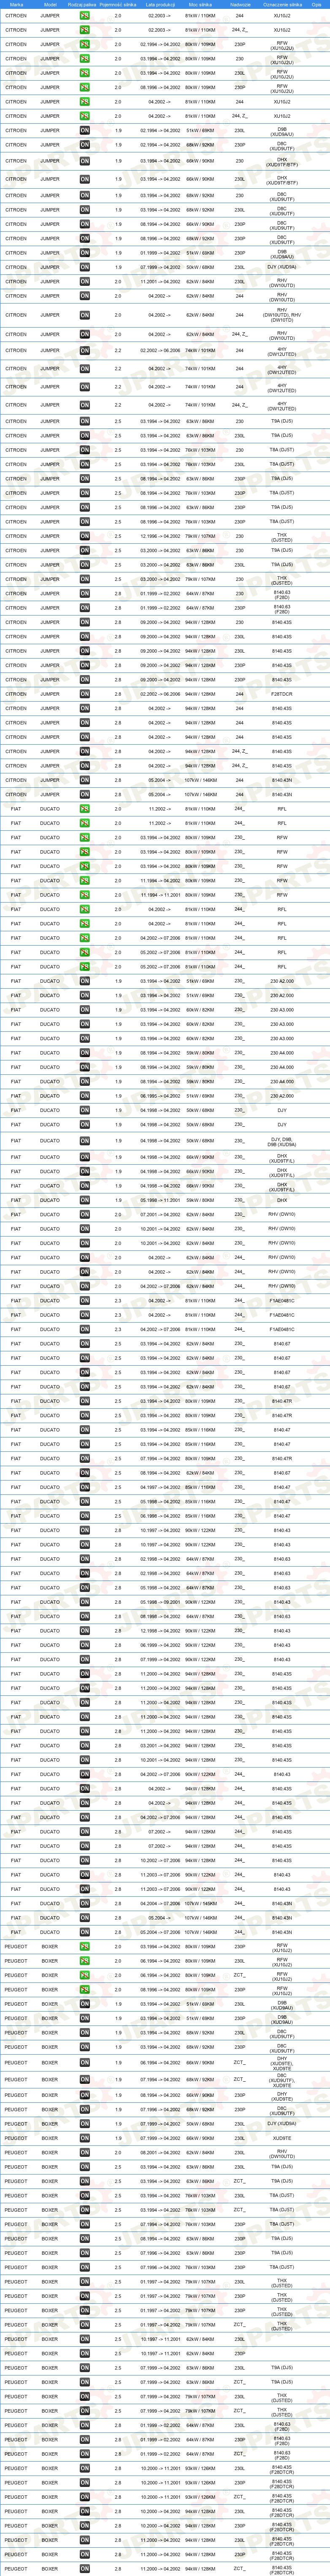This screenshot has height=2576, width=330.
Task: Click the ON icon in the Citroen RHV 11.2001–04.2002 row
Action: (85, 282)
